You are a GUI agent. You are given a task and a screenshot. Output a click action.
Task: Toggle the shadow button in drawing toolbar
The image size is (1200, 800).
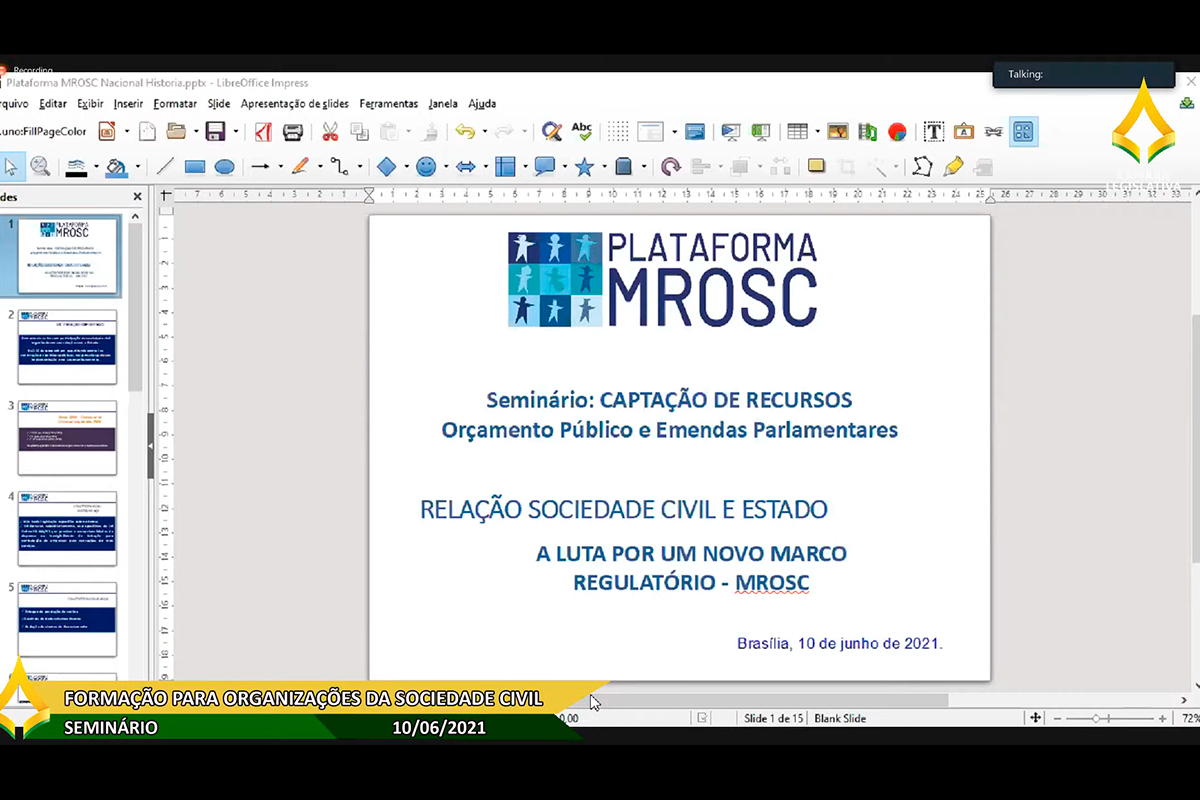(816, 167)
